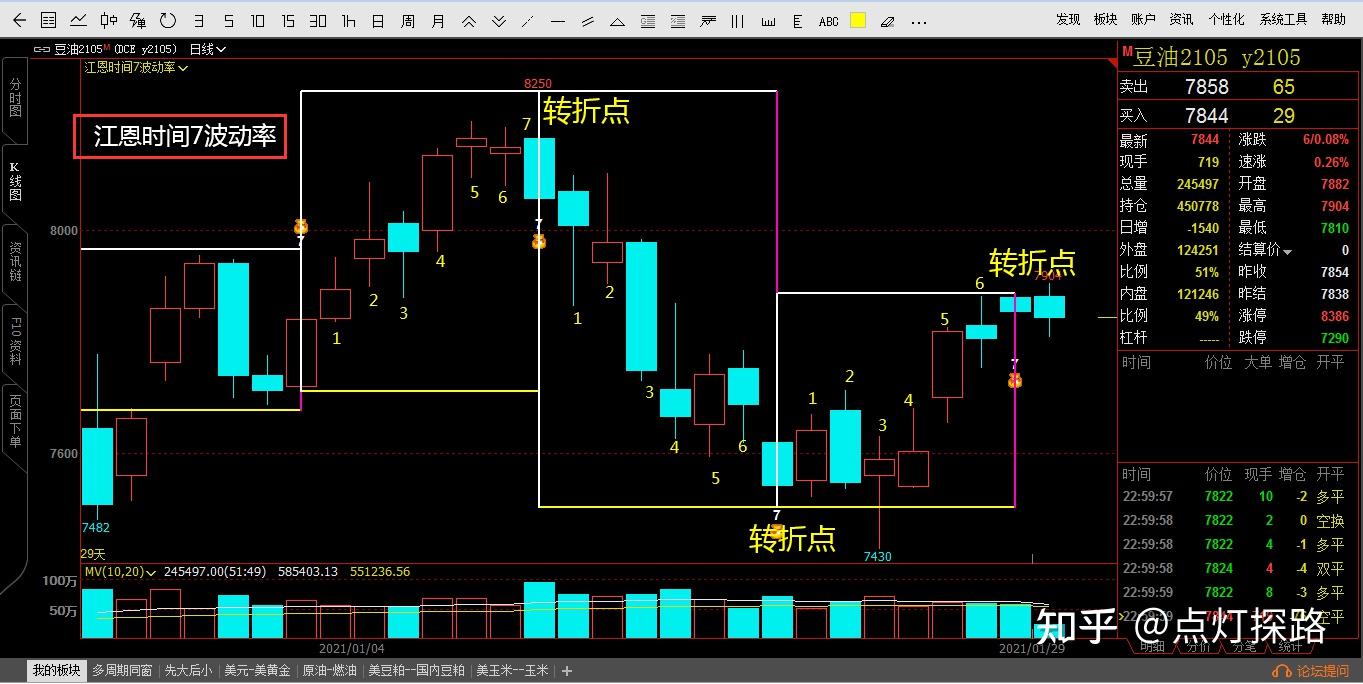Click the link icon beside 豆油2105
This screenshot has height=684, width=1363.
click(x=41, y=49)
